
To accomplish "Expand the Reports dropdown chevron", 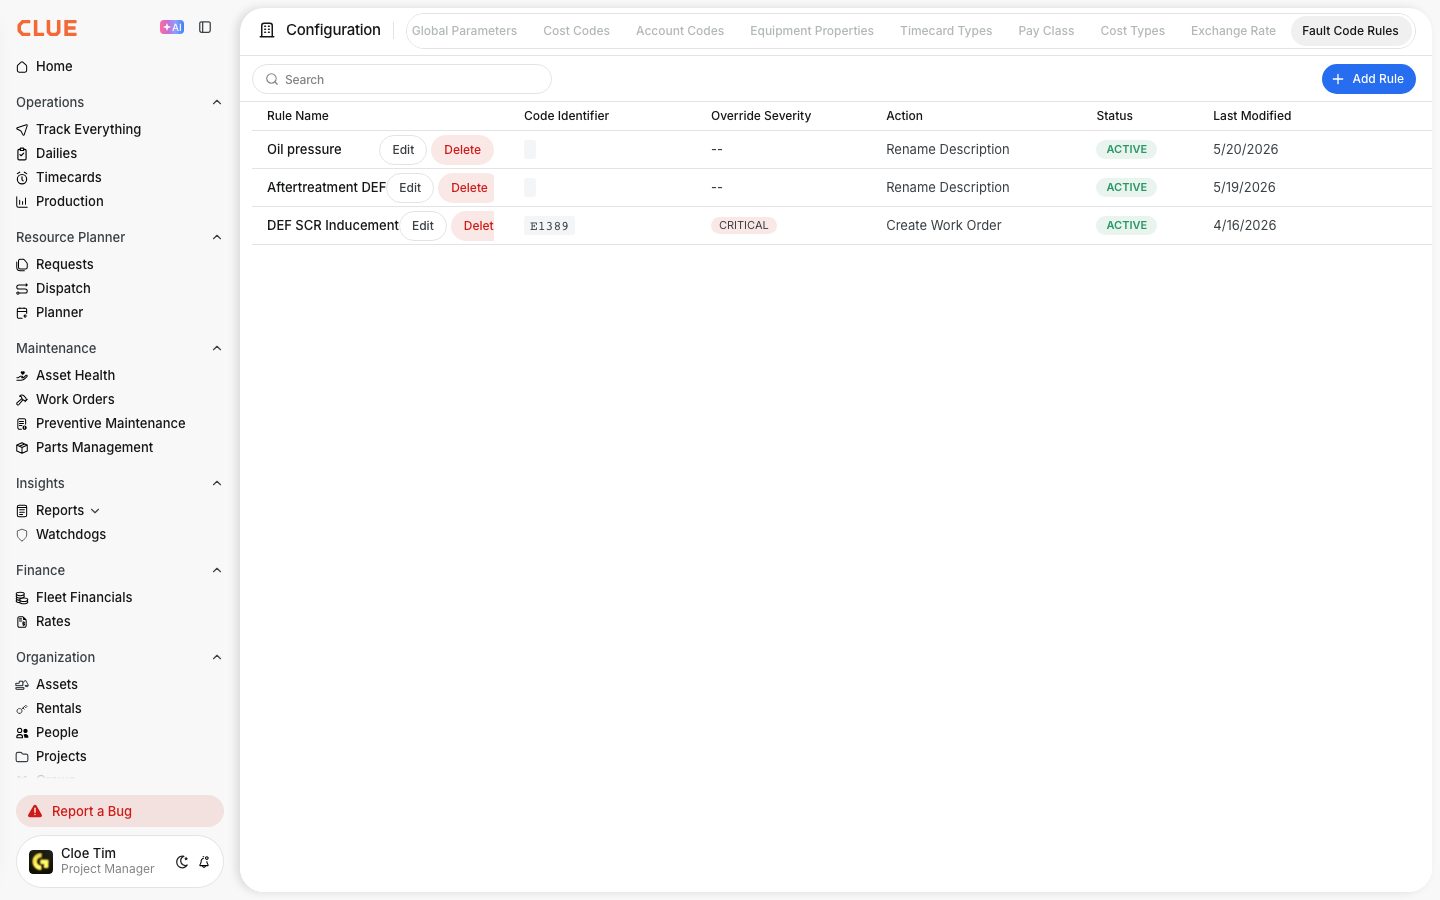I will click(95, 511).
